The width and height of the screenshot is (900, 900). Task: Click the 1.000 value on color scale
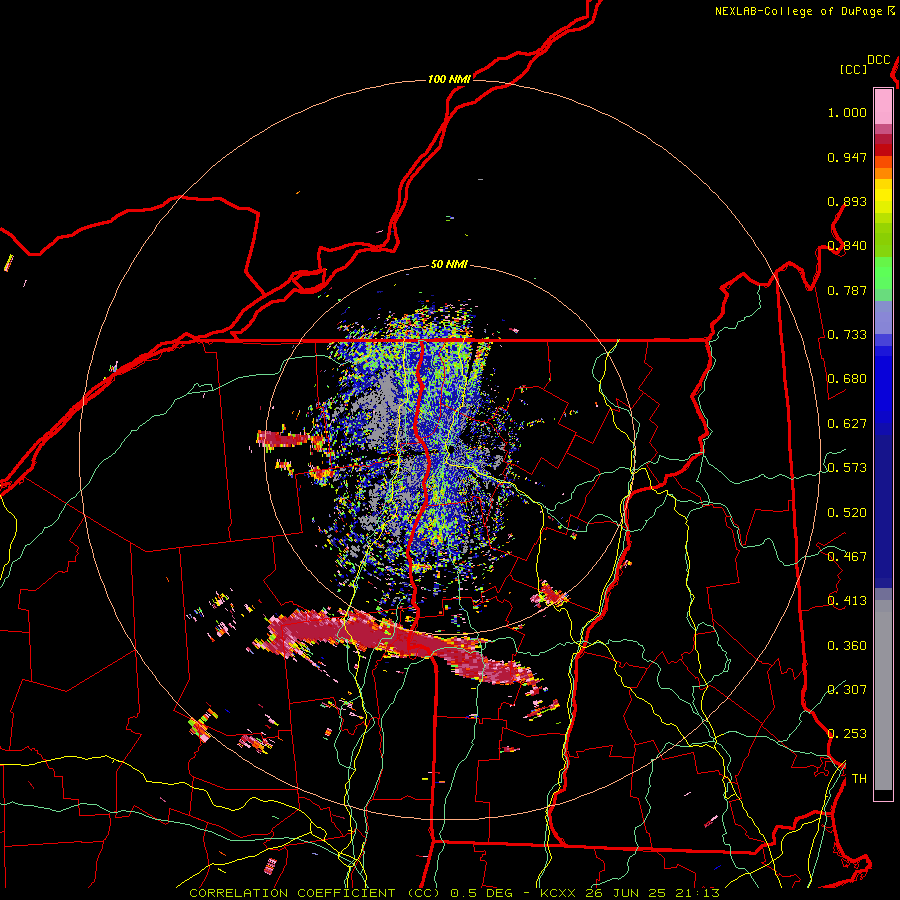pos(847,112)
